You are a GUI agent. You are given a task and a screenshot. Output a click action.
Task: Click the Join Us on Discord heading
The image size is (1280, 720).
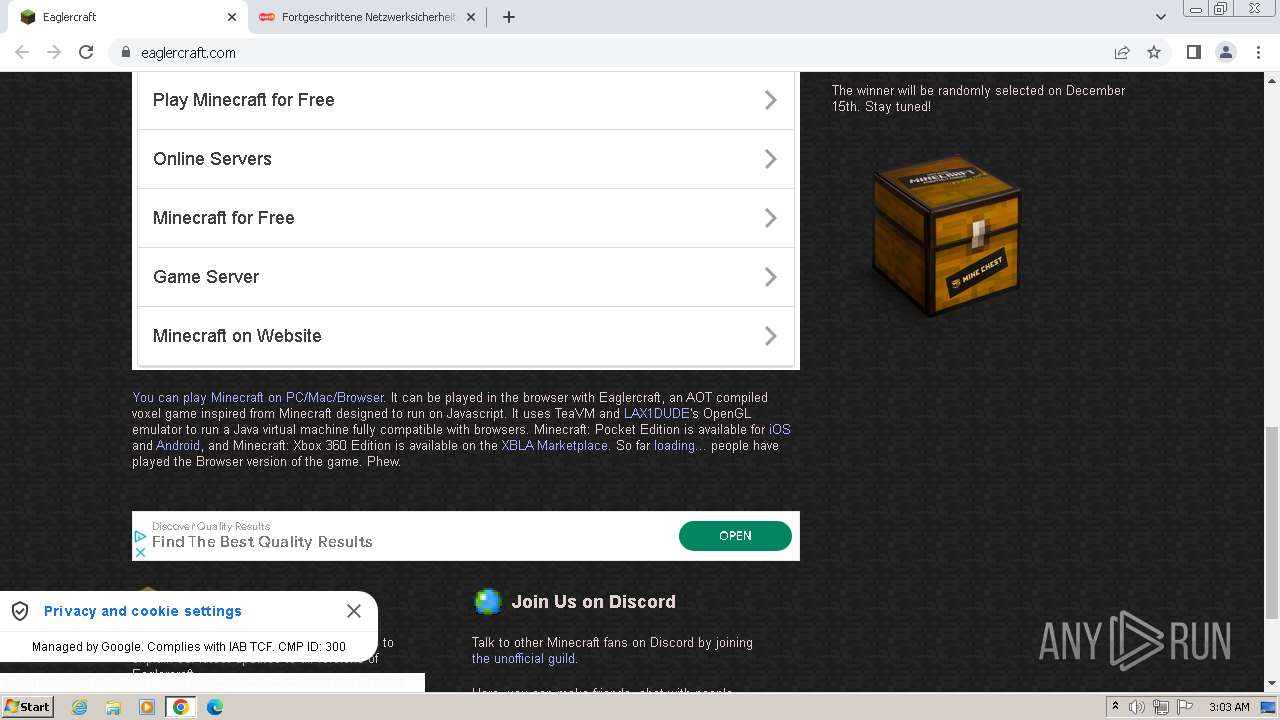(593, 602)
